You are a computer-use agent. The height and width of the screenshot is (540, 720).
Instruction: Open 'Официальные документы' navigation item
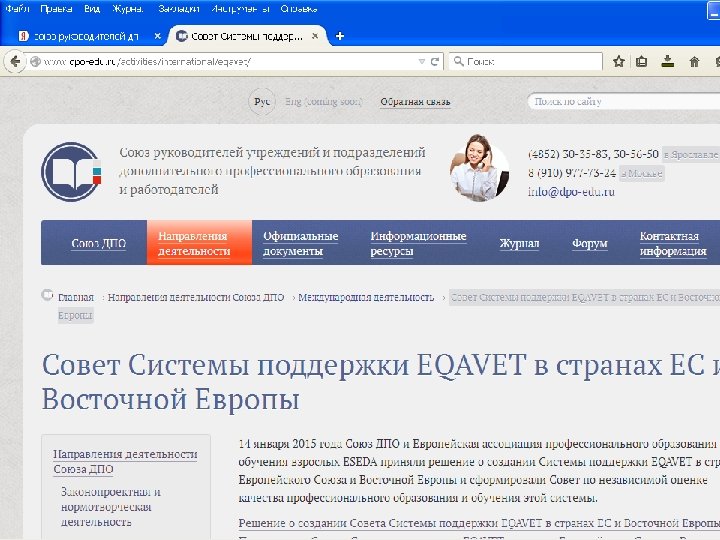coord(300,243)
